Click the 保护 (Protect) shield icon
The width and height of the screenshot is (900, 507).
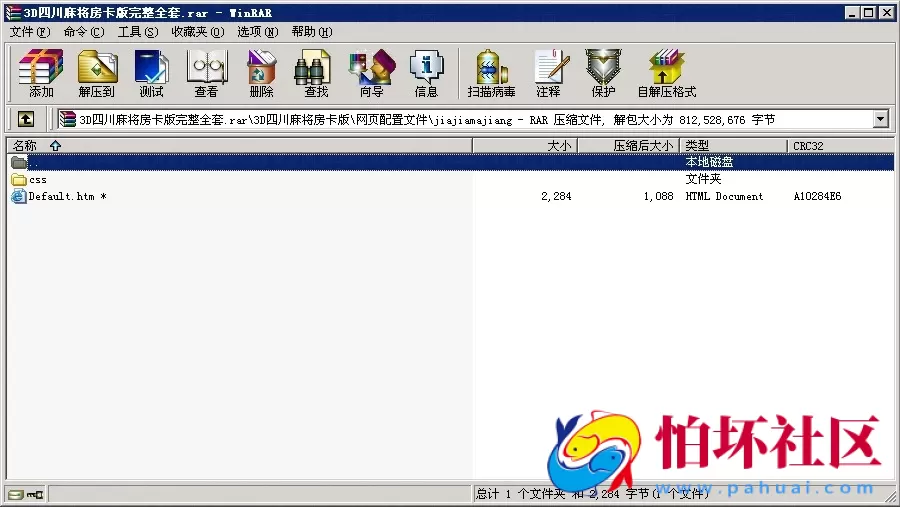(x=603, y=73)
